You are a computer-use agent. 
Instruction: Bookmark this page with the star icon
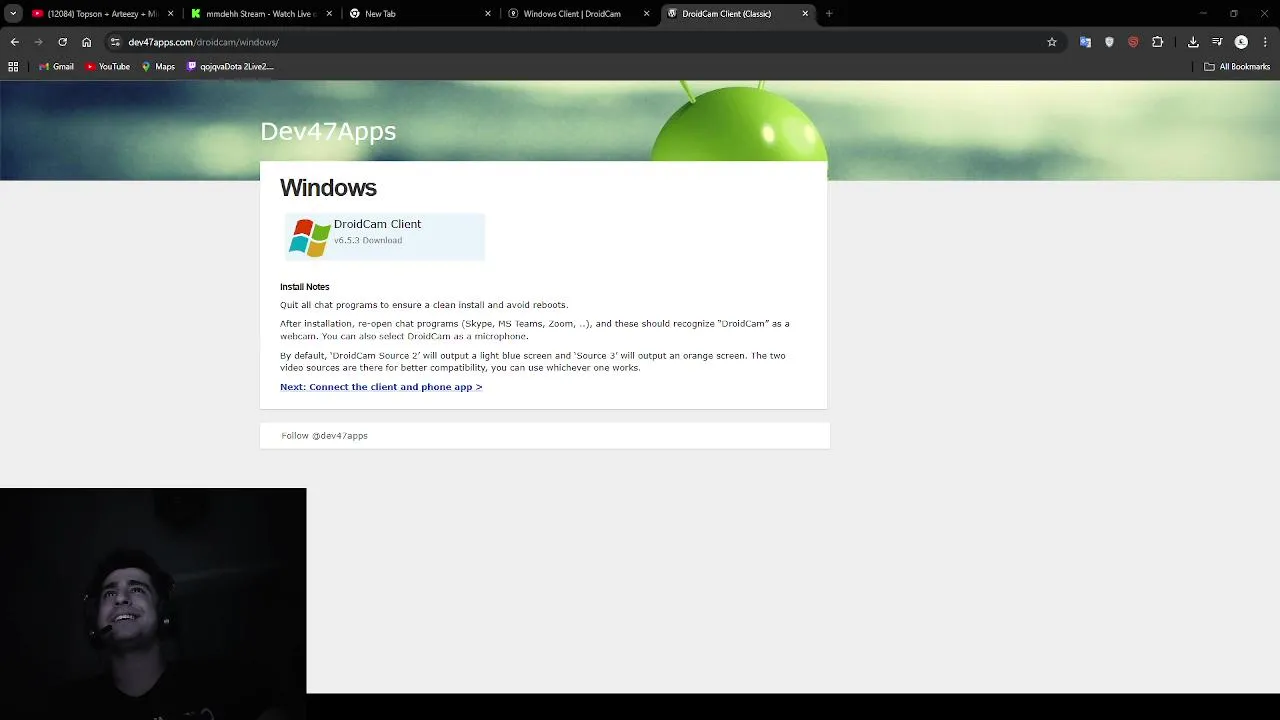coord(1052,42)
